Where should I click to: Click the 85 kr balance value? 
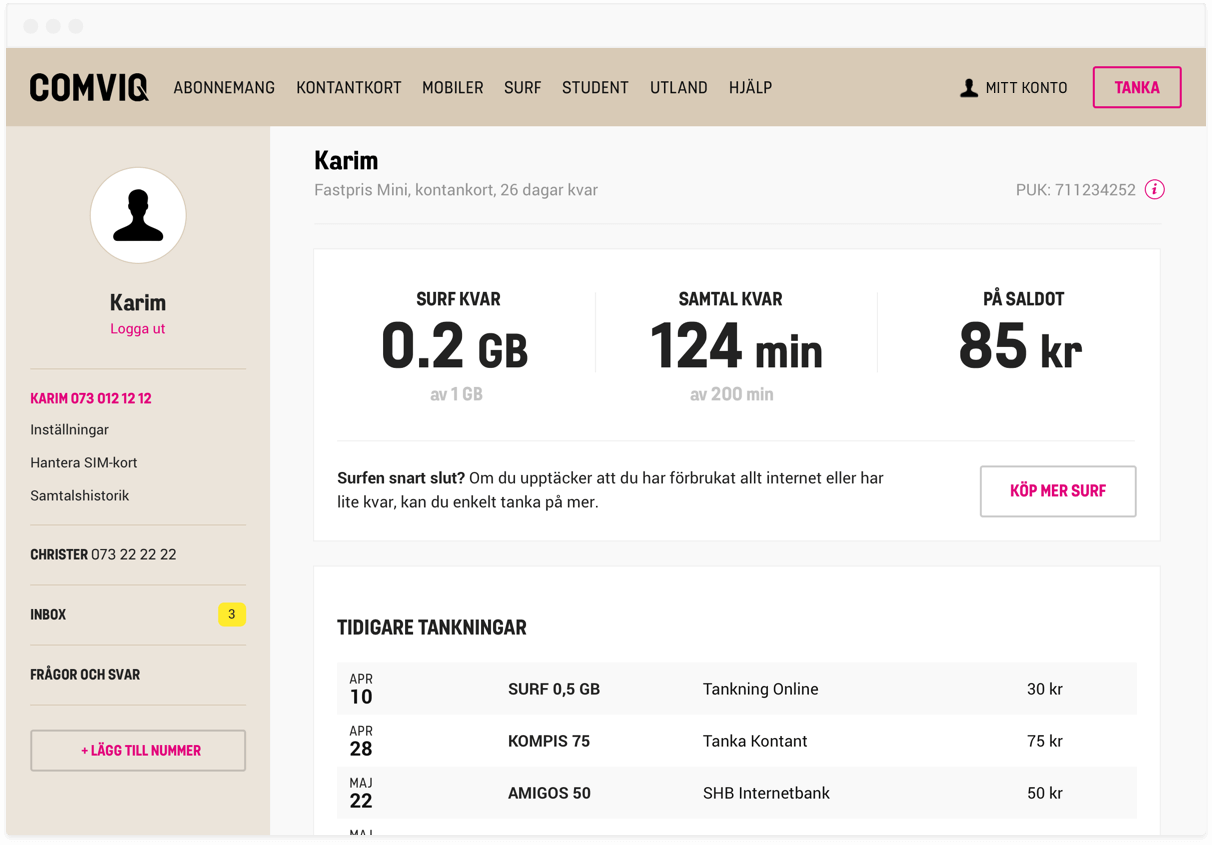pos(1020,346)
